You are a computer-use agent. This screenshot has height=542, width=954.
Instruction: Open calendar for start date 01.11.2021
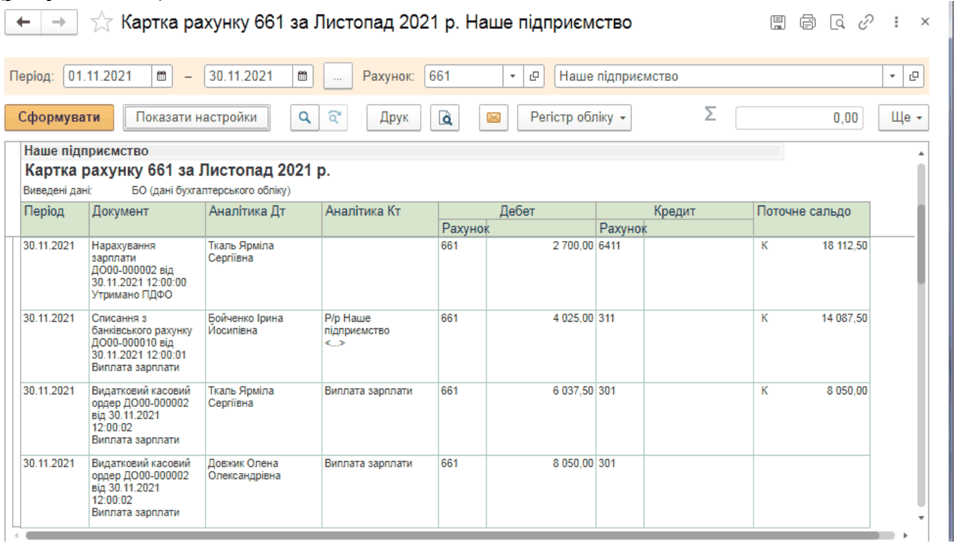tap(161, 76)
